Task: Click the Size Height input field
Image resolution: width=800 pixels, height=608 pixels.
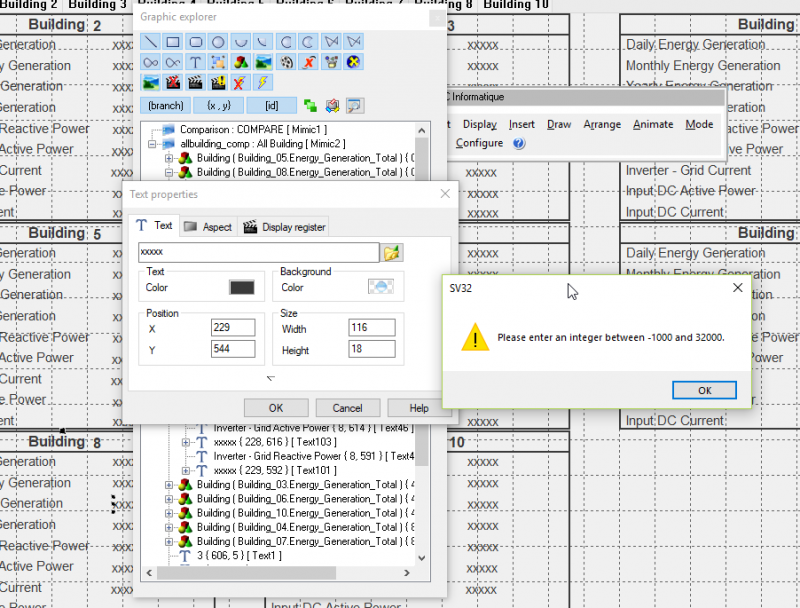Action: (372, 349)
